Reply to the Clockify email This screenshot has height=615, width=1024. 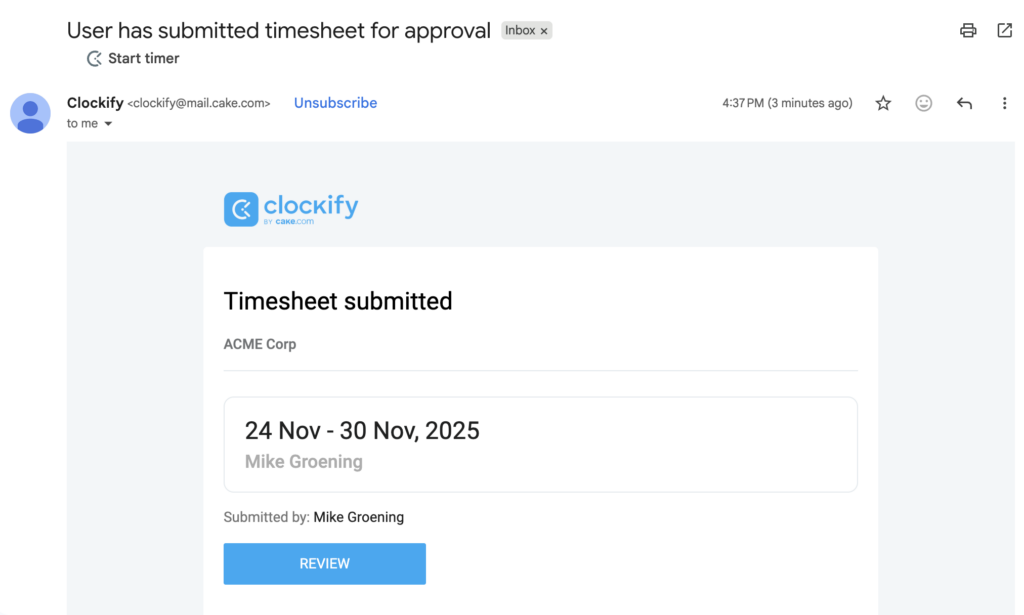coord(964,103)
